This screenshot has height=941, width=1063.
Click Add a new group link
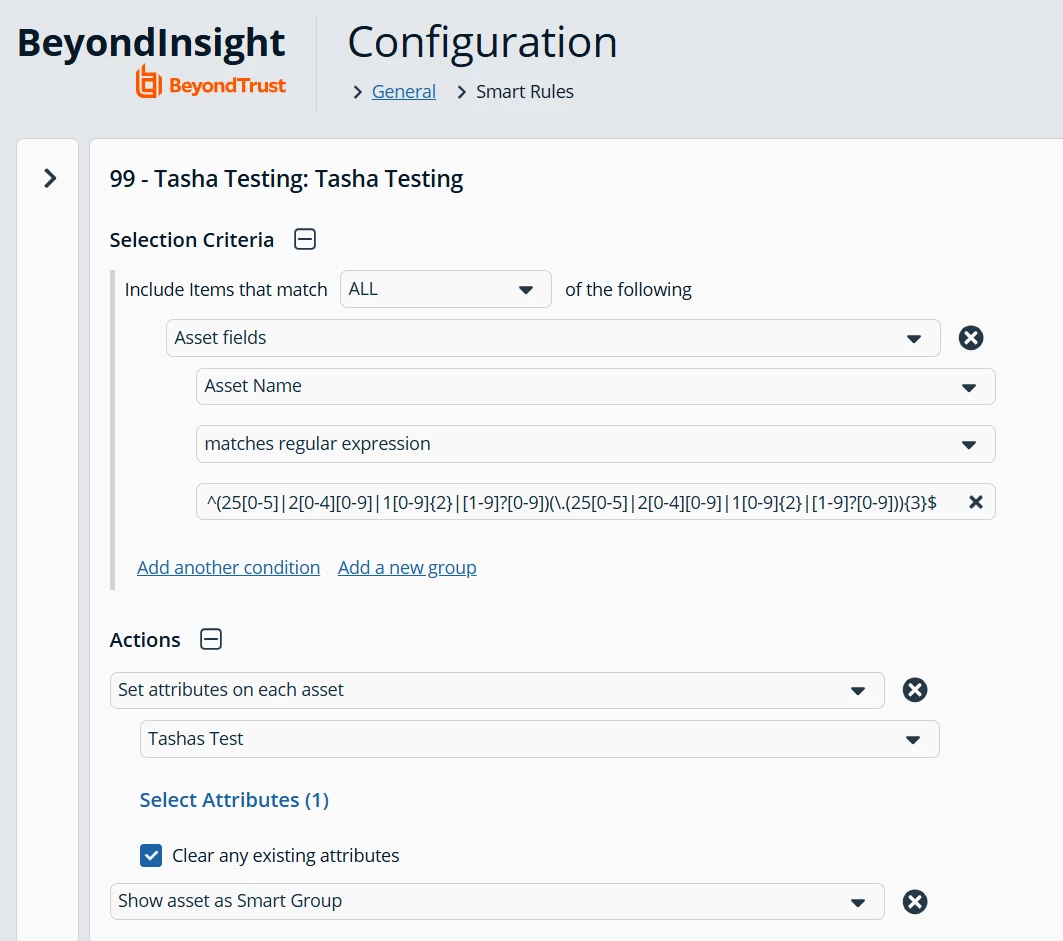tap(407, 568)
